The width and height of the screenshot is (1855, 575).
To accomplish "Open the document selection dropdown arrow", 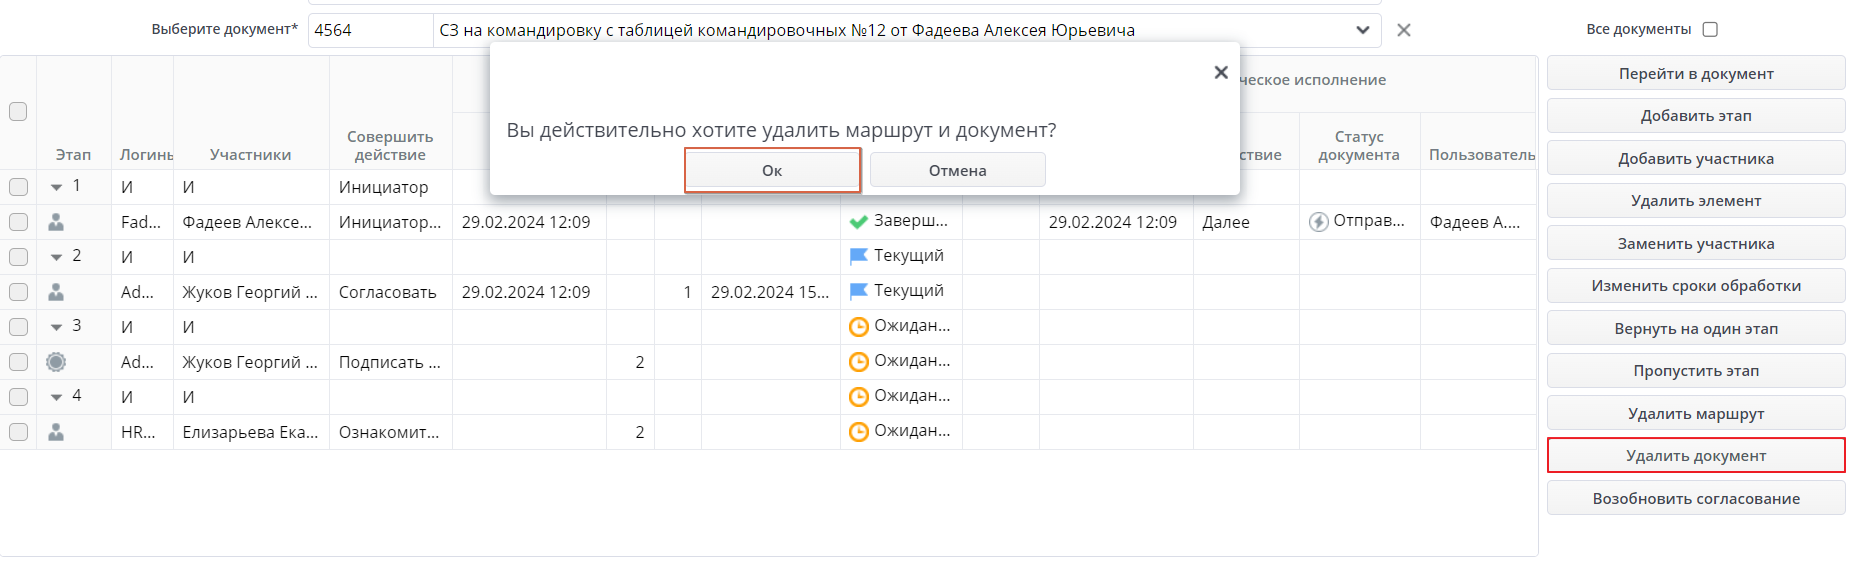I will [x=1362, y=30].
